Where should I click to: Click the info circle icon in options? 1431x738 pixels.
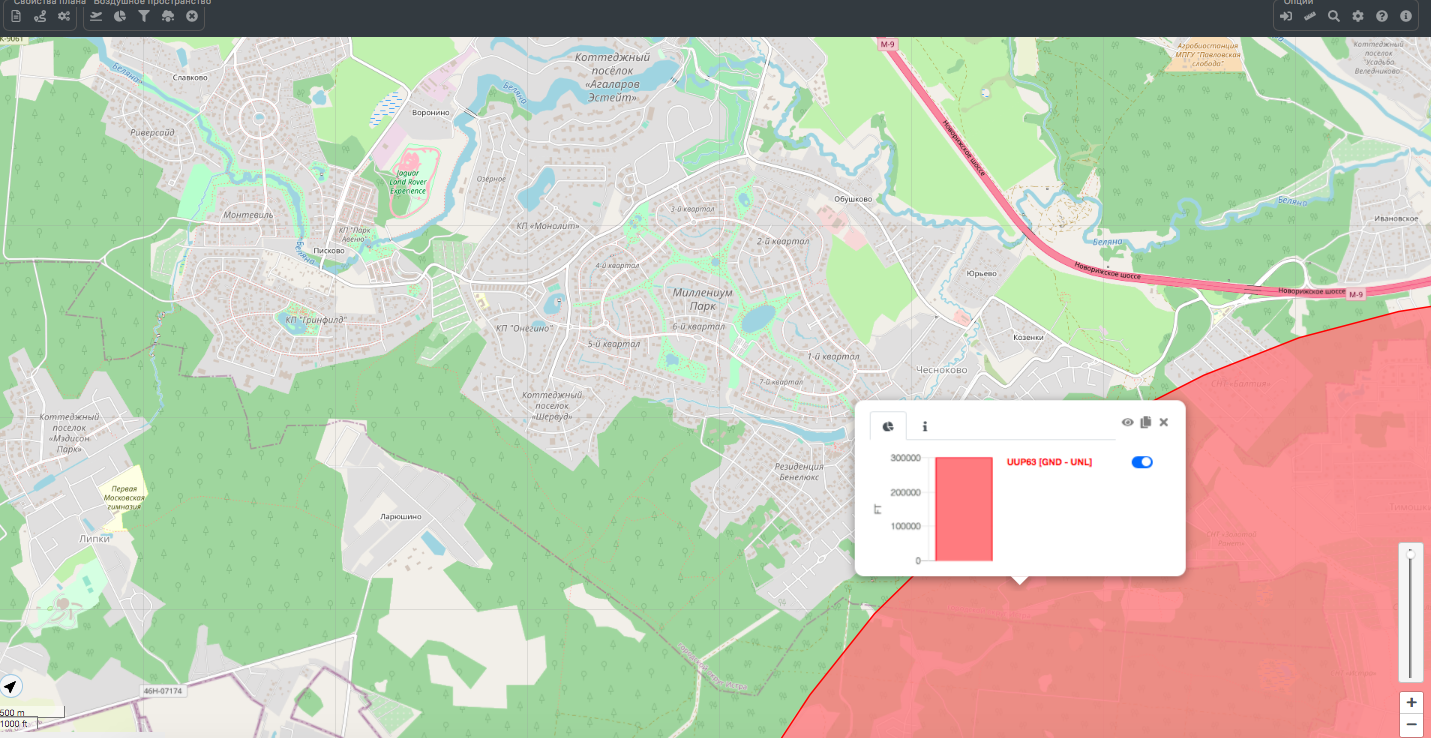tap(1406, 16)
